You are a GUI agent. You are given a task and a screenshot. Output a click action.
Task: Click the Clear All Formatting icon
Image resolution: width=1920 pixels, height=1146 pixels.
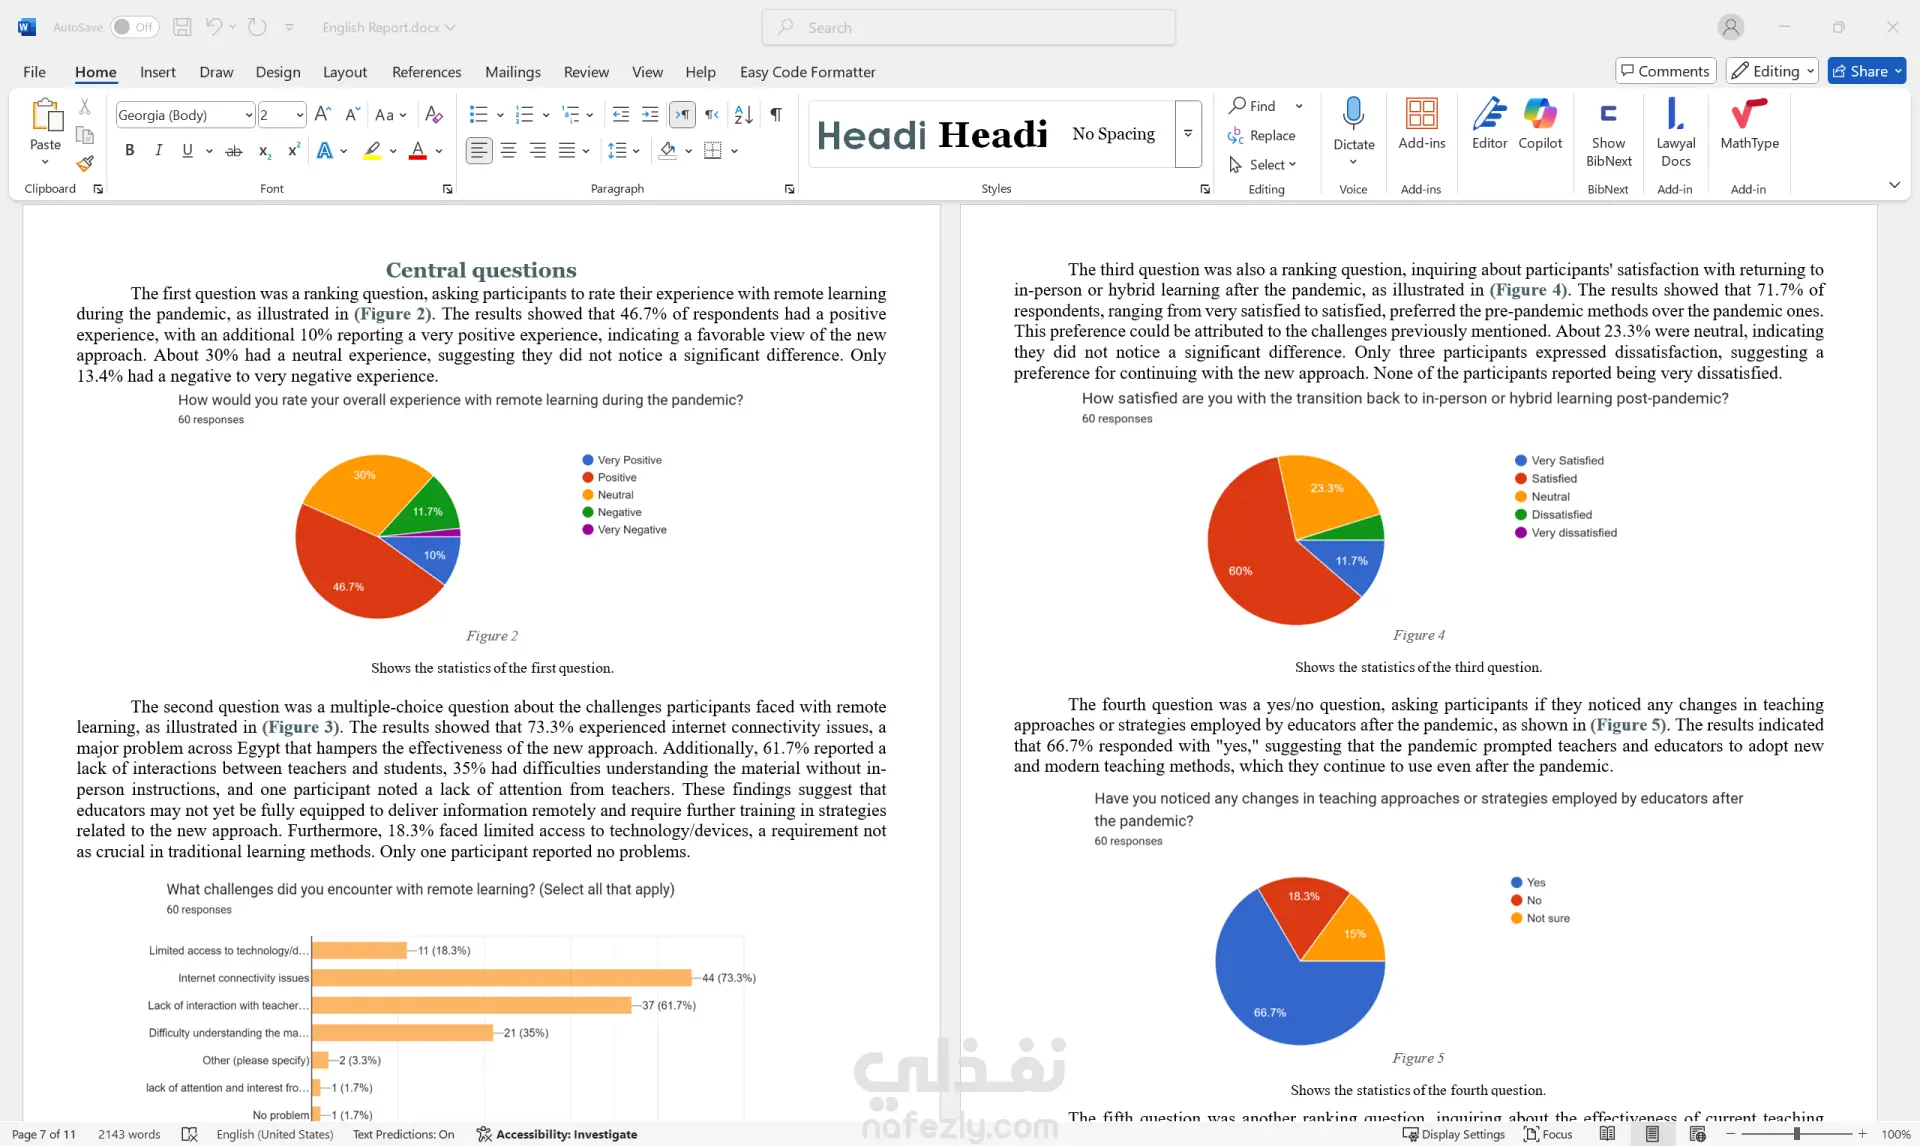(x=433, y=115)
